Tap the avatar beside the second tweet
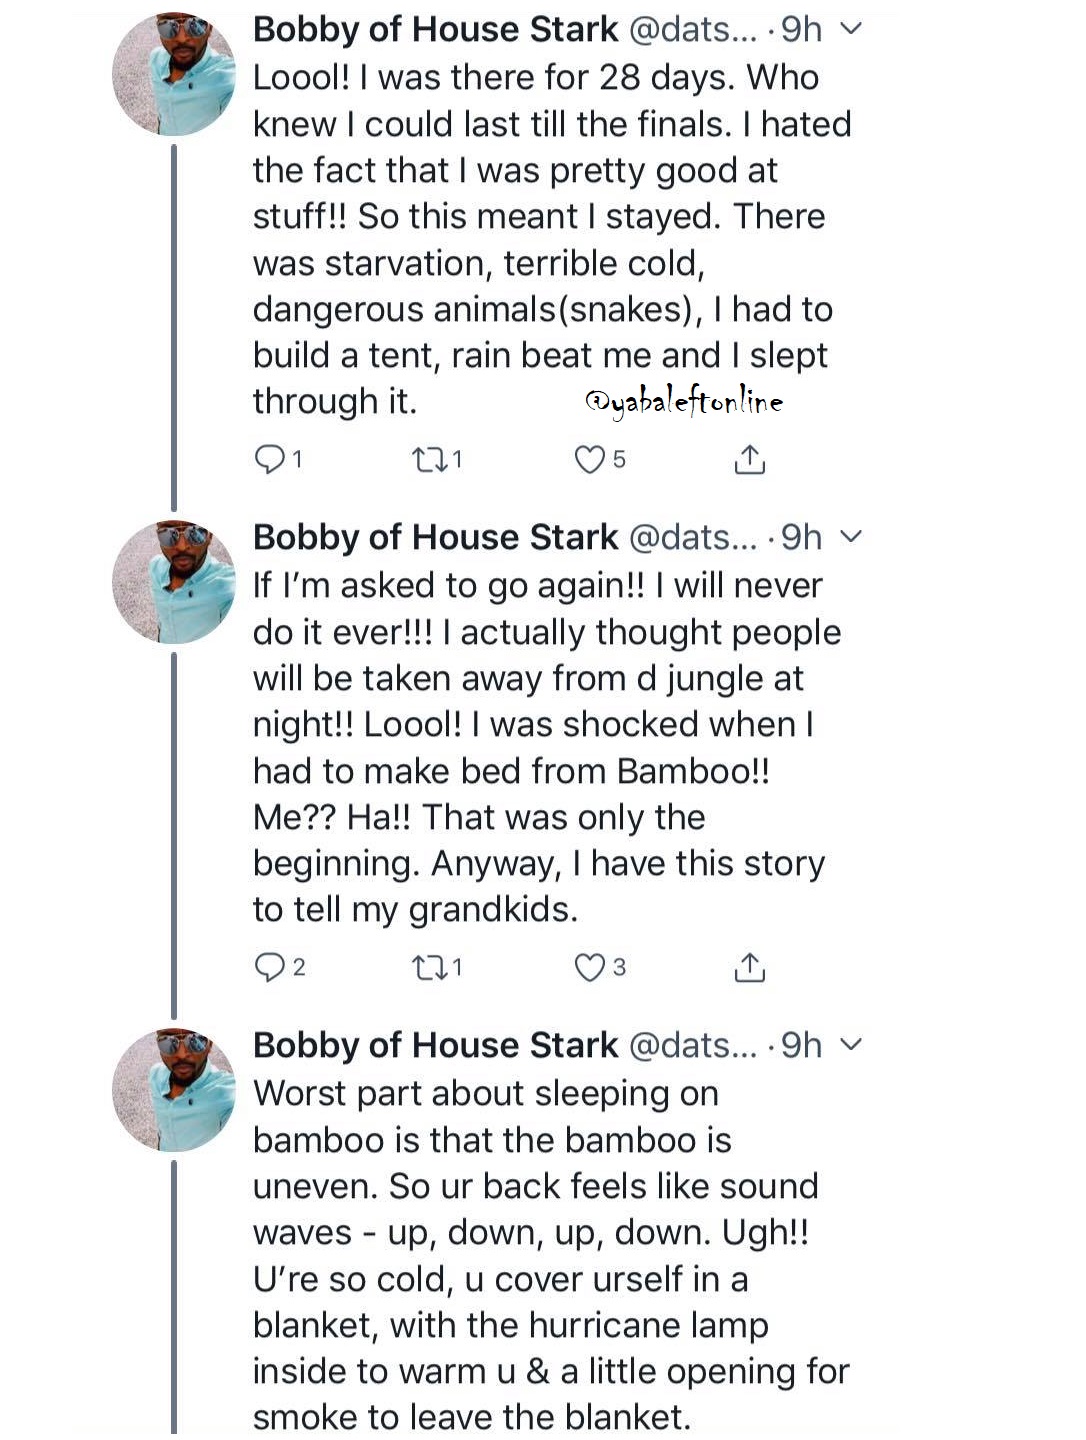The height and width of the screenshot is (1440, 1086). pyautogui.click(x=174, y=582)
